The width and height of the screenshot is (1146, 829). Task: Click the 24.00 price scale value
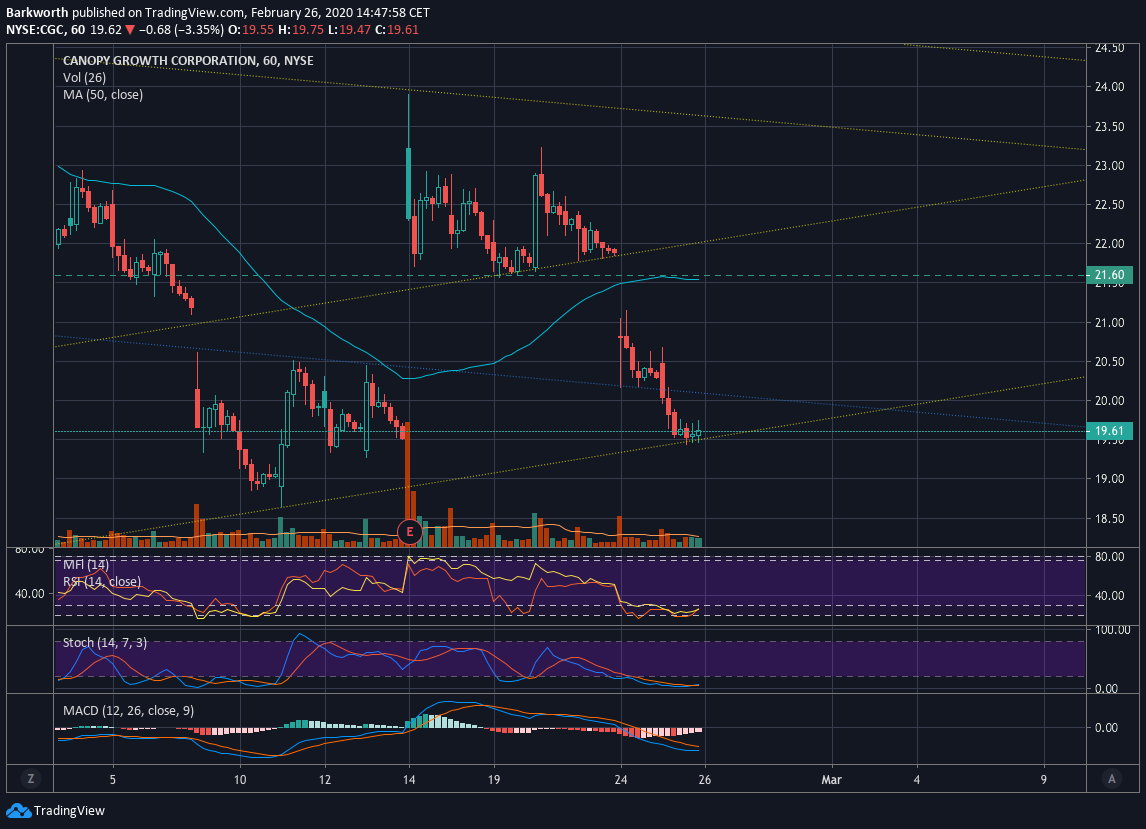point(1109,86)
